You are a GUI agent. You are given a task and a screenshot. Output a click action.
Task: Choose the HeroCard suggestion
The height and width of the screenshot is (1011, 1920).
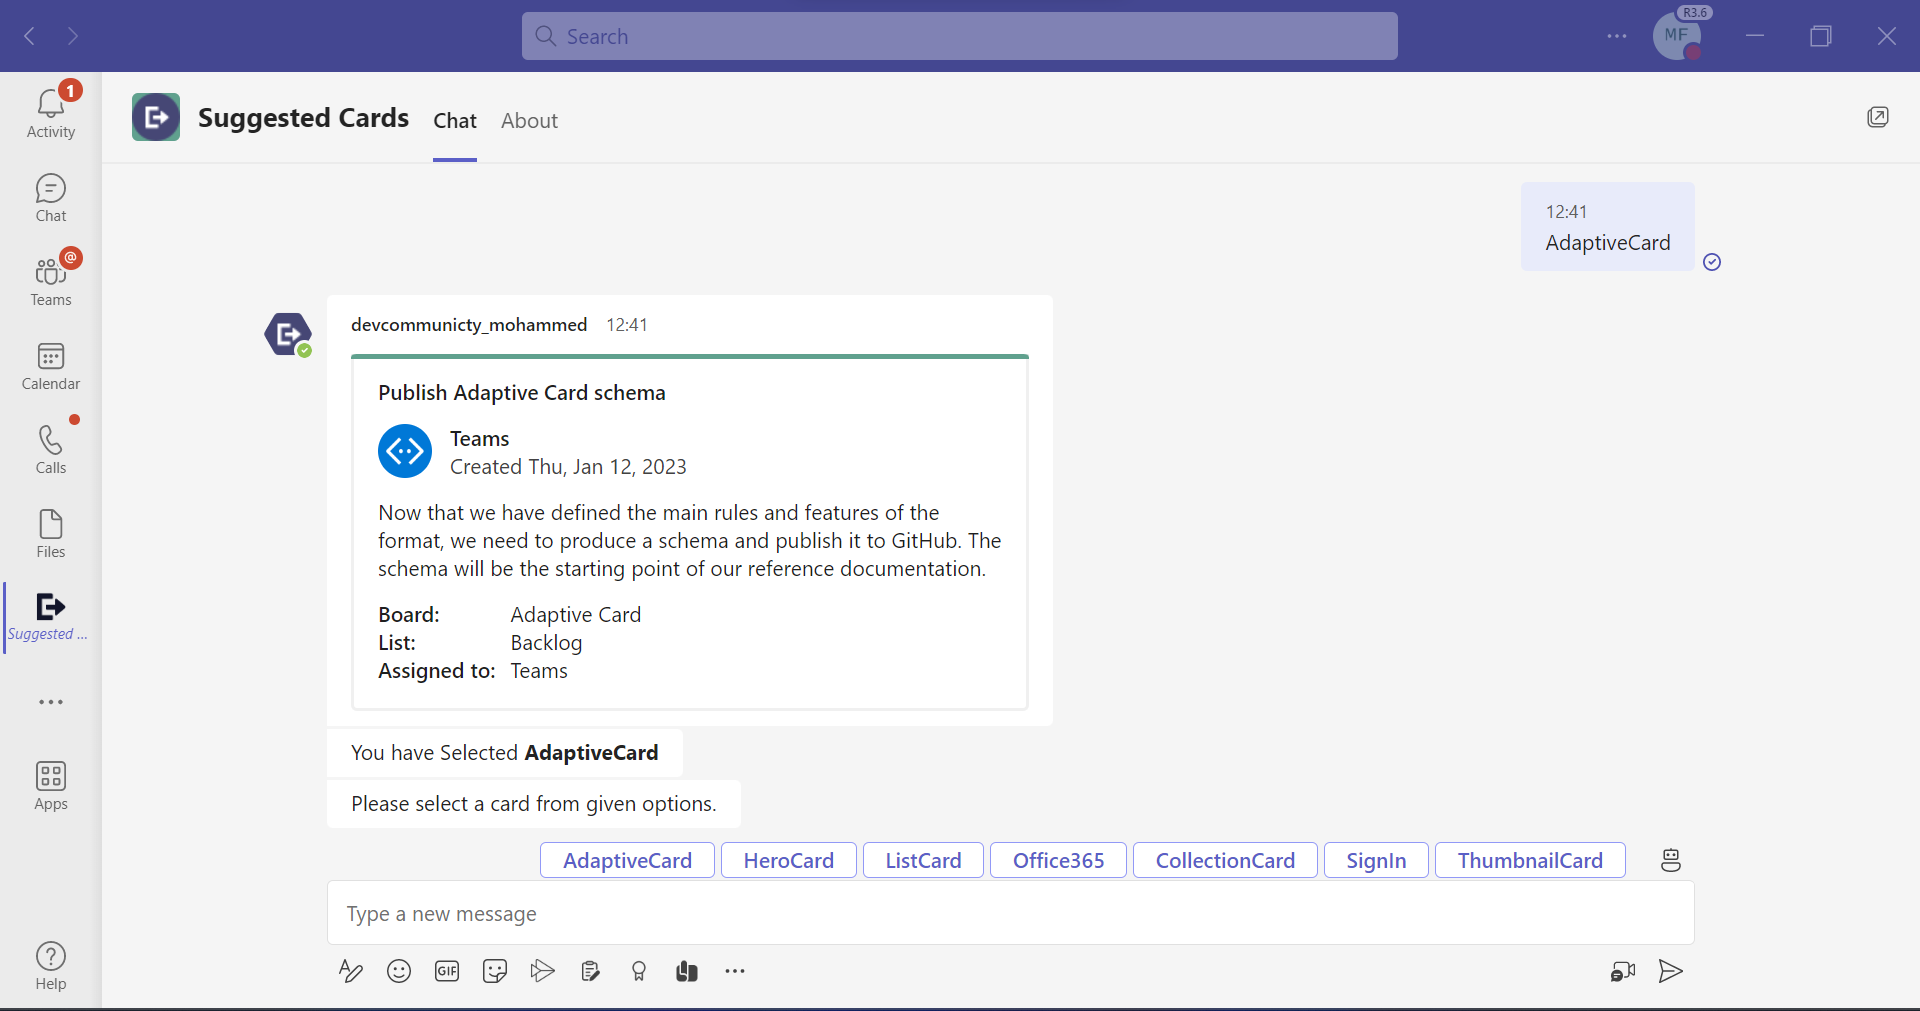789,860
